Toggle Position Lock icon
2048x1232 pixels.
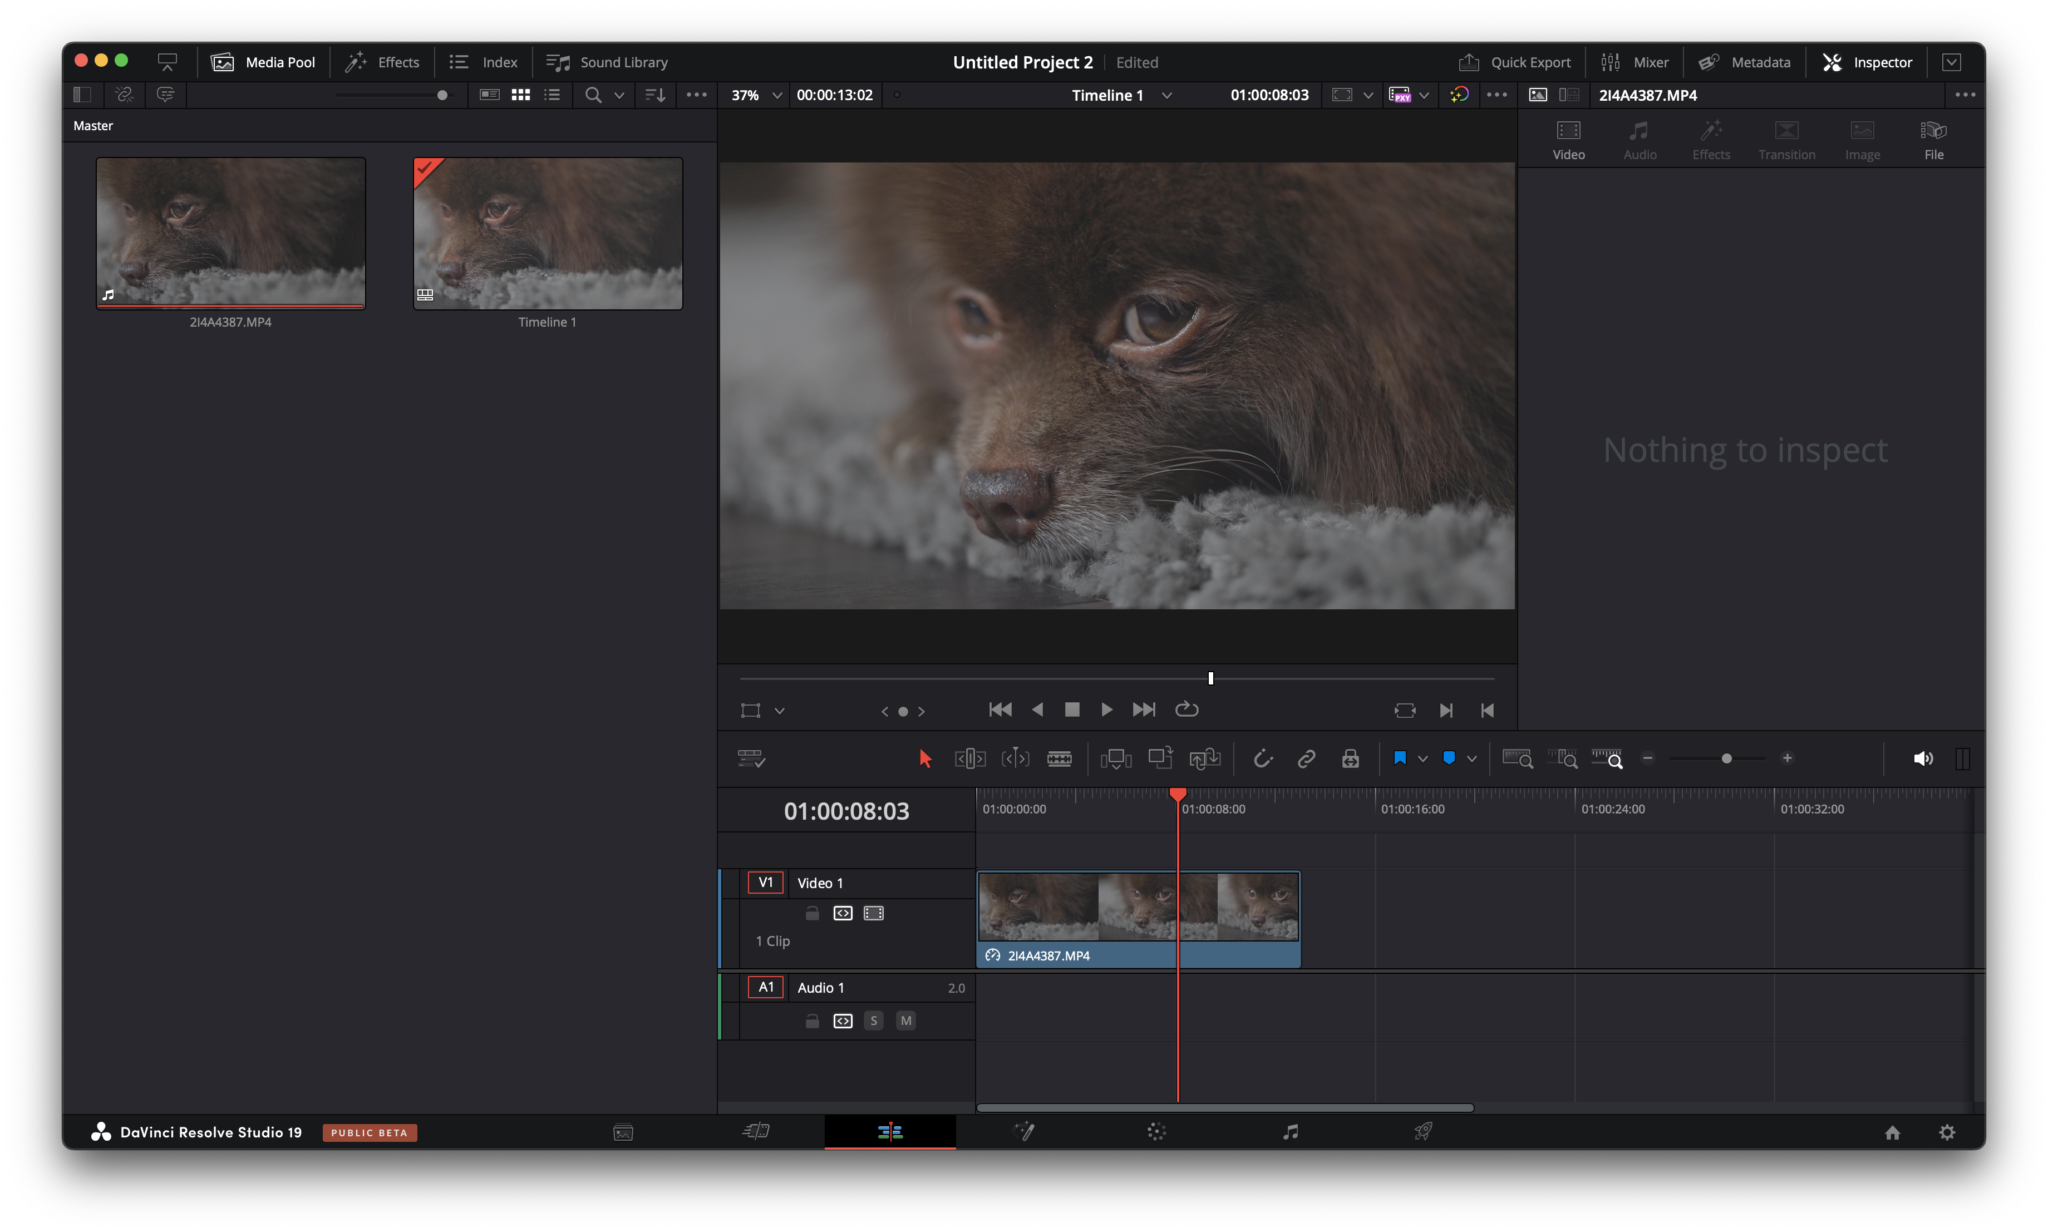point(1350,759)
